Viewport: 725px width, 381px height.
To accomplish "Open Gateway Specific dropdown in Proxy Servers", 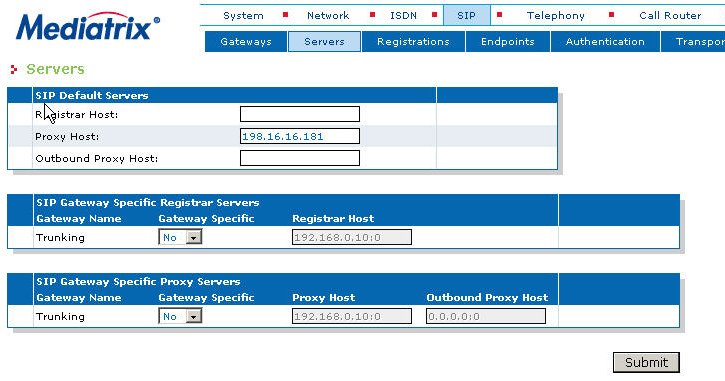I will click(180, 316).
